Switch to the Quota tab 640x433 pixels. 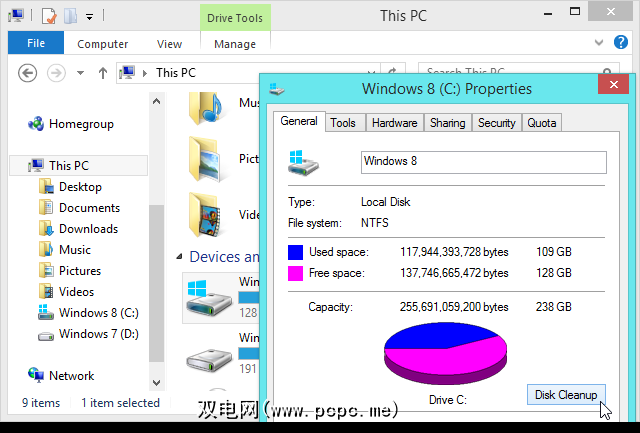(542, 123)
